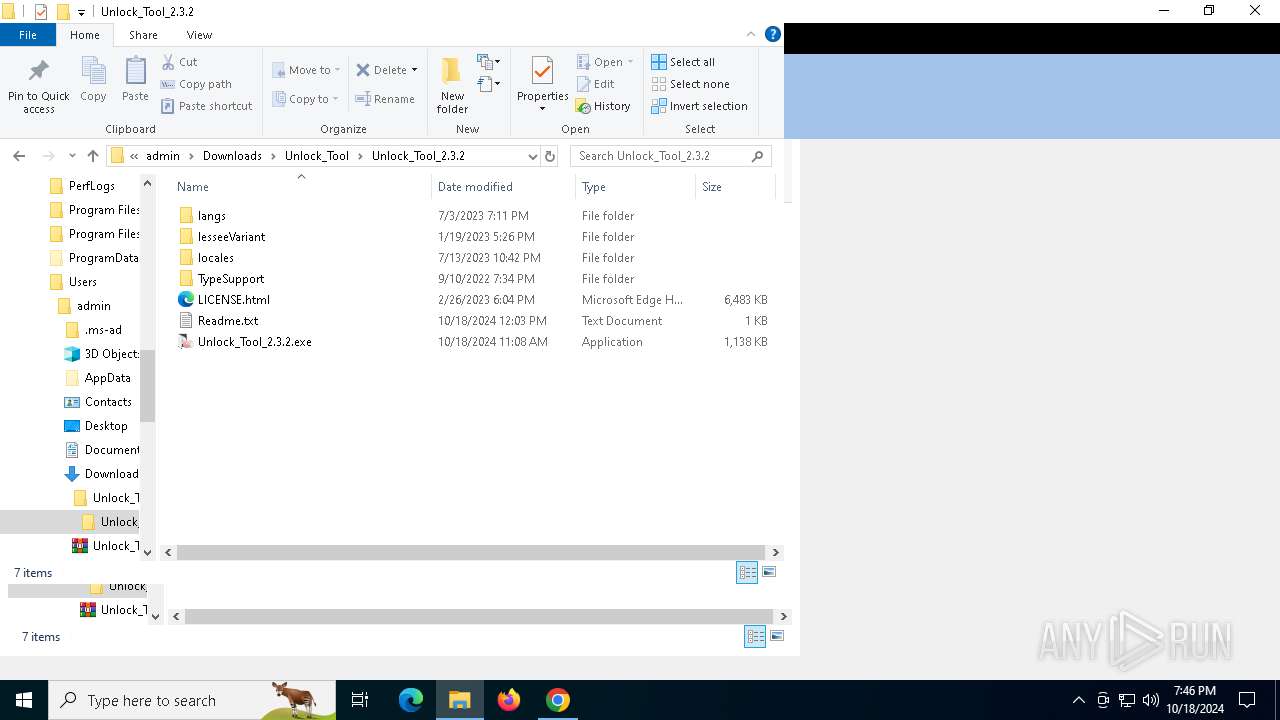This screenshot has width=1280, height=720.
Task: Sort files by Name column
Action: coord(300,187)
